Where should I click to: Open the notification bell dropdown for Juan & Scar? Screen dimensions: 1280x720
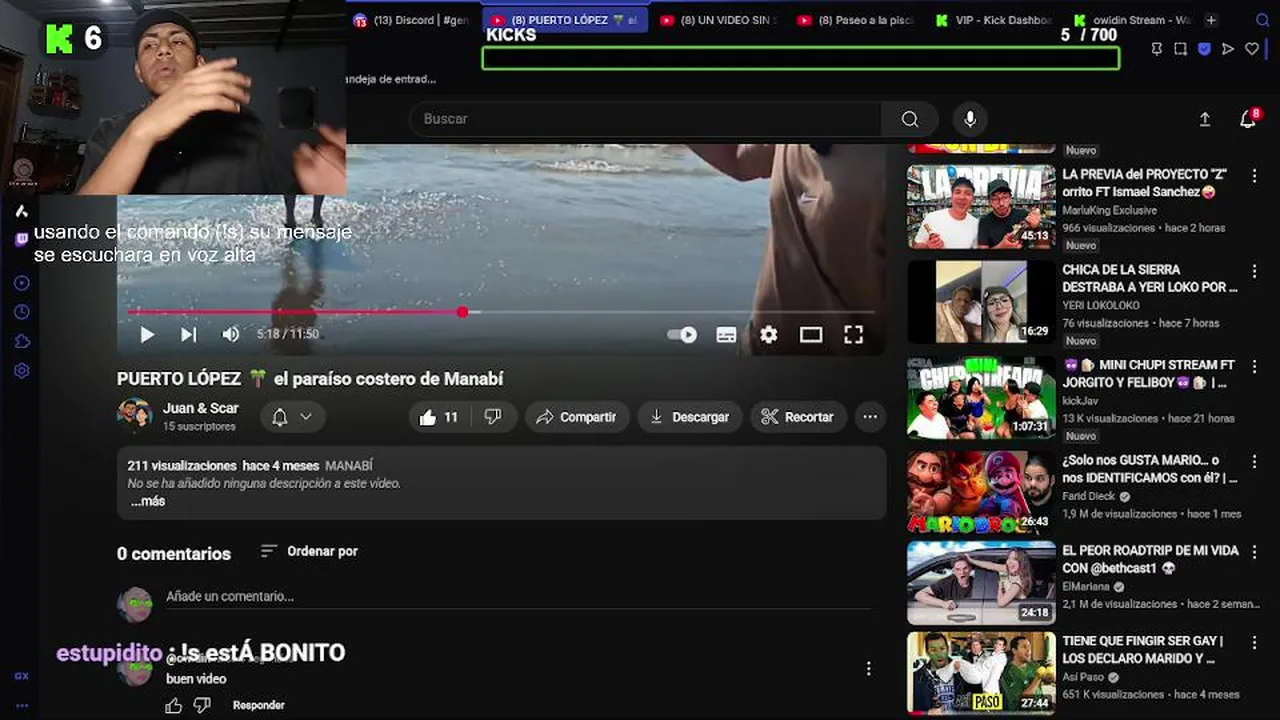click(x=293, y=417)
